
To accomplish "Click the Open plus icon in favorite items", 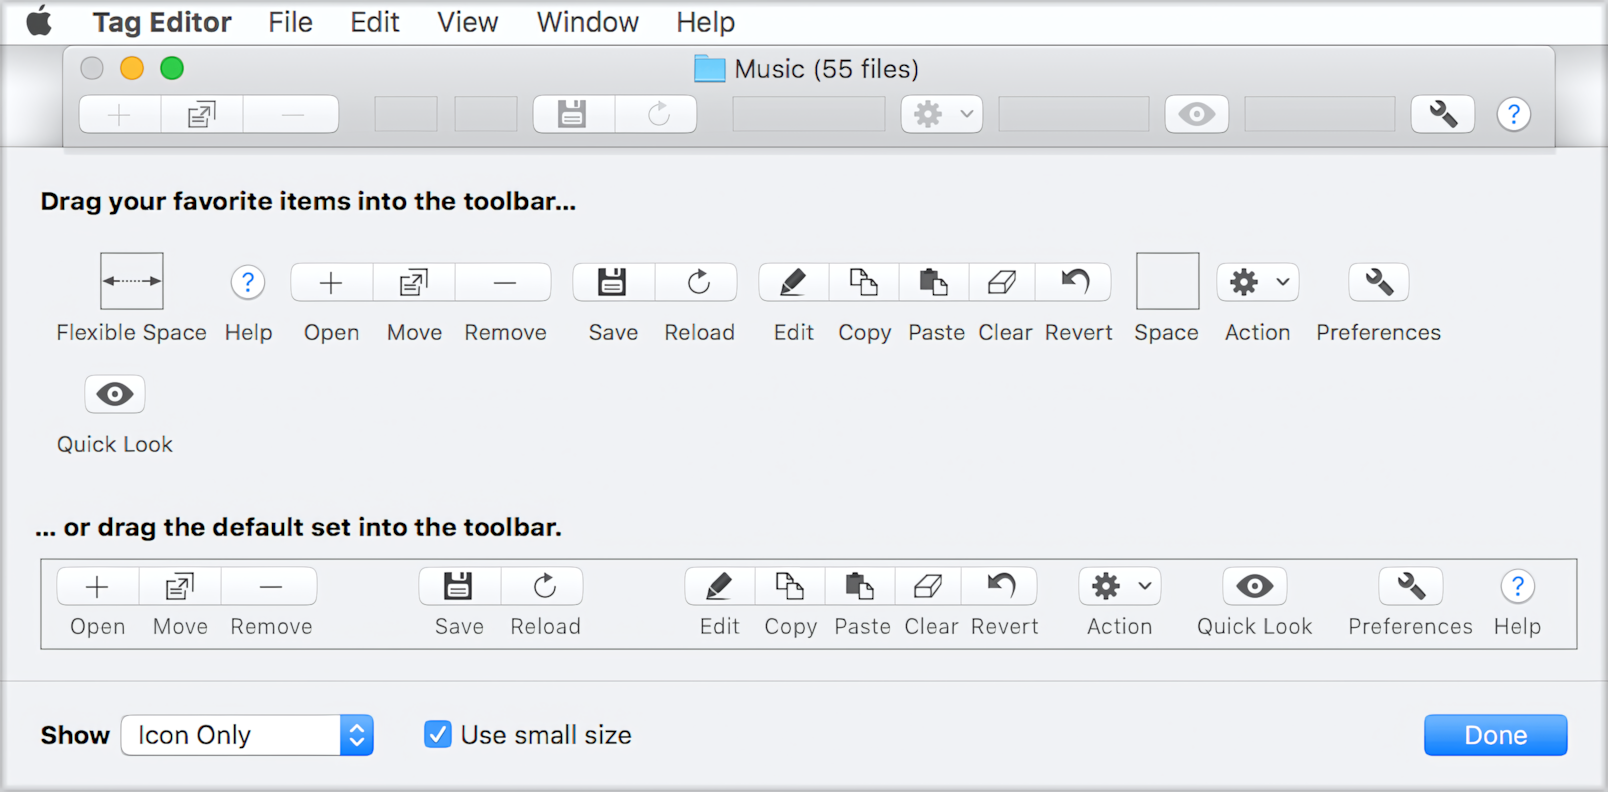I will coord(331,283).
